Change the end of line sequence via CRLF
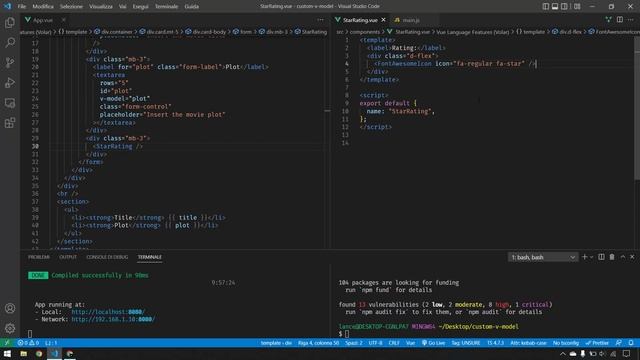The width and height of the screenshot is (640, 360). pyautogui.click(x=394, y=343)
